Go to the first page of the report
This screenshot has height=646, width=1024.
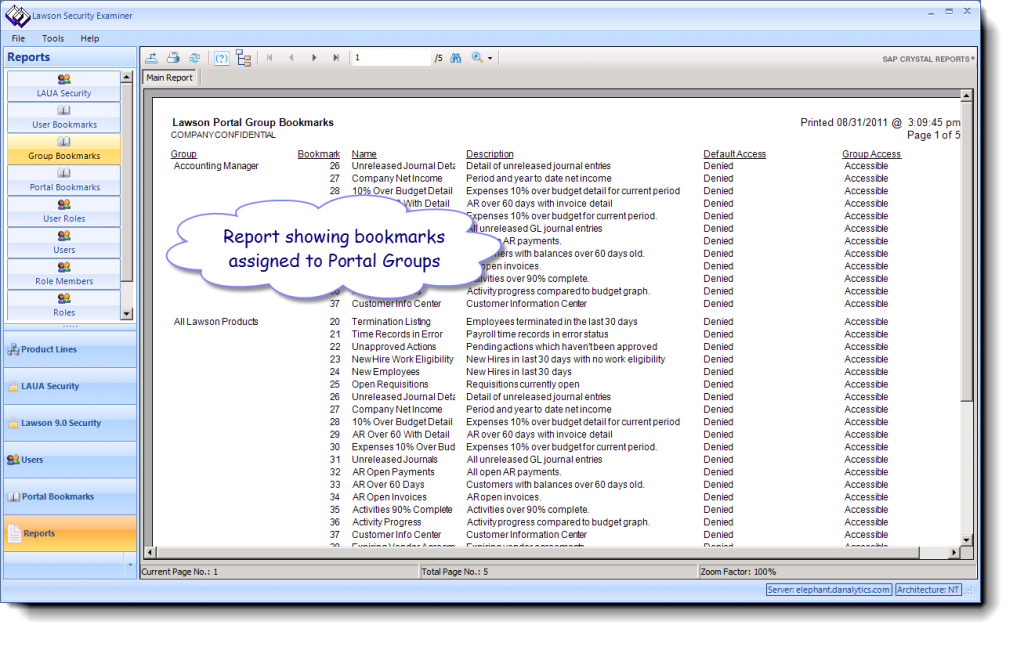[x=270, y=58]
